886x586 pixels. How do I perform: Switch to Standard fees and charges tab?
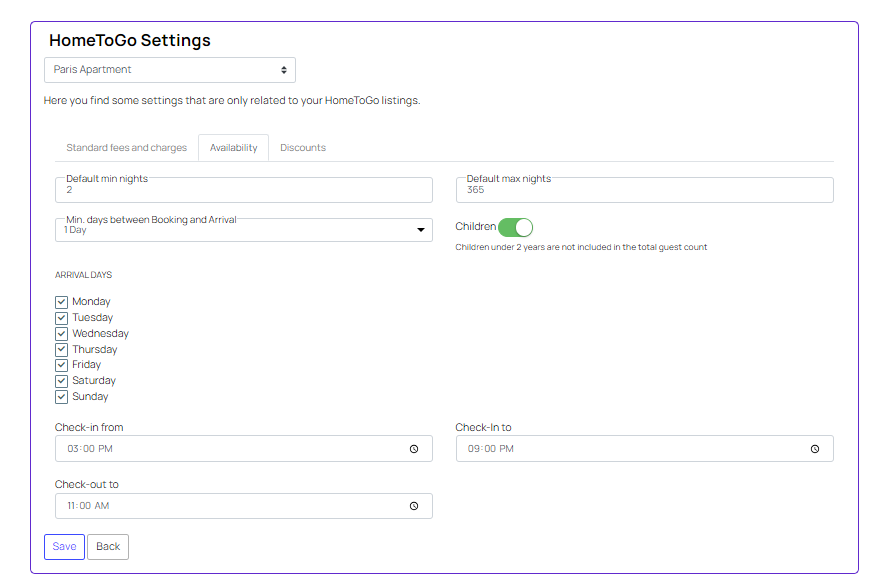coord(127,147)
